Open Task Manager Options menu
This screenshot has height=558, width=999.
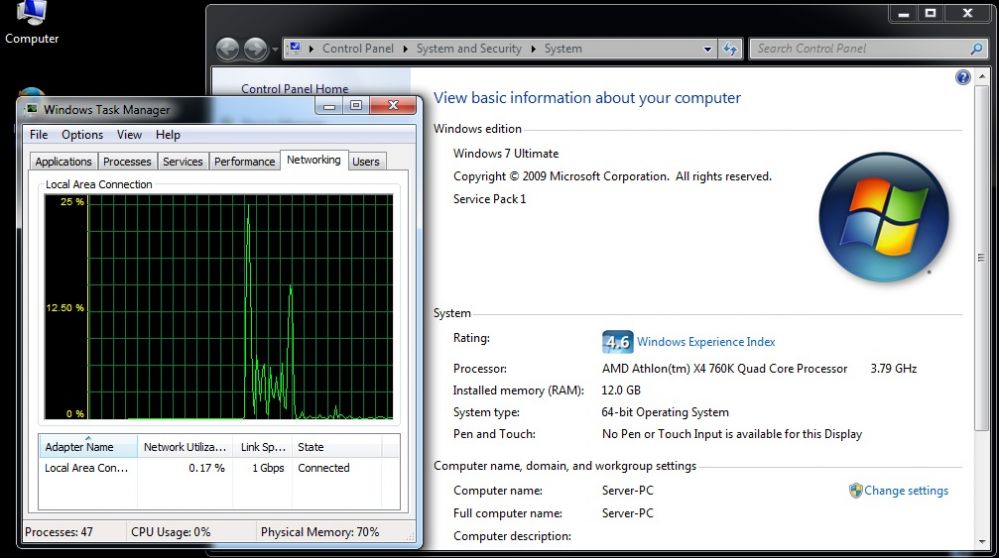(x=82, y=134)
